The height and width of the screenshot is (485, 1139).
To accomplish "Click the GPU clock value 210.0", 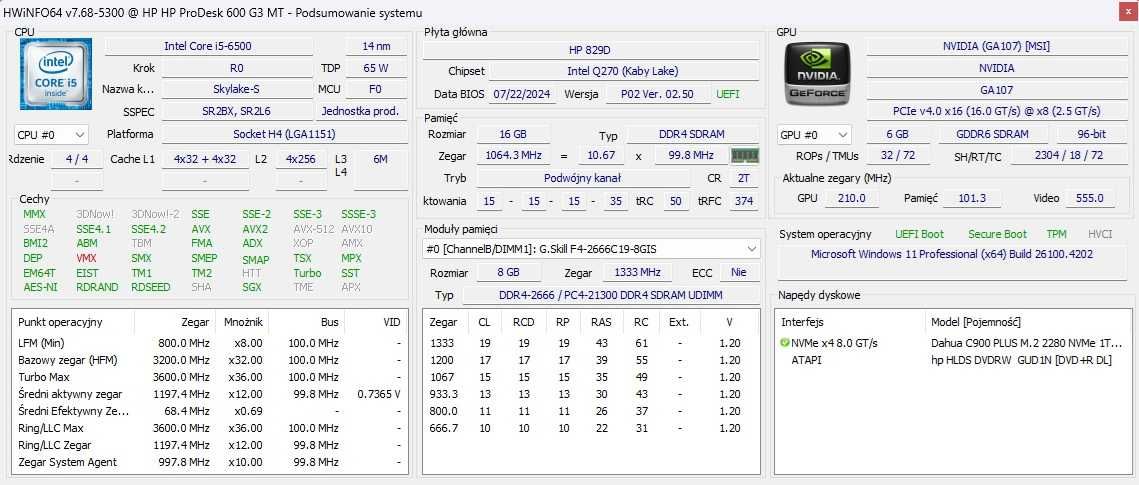I will (x=851, y=198).
